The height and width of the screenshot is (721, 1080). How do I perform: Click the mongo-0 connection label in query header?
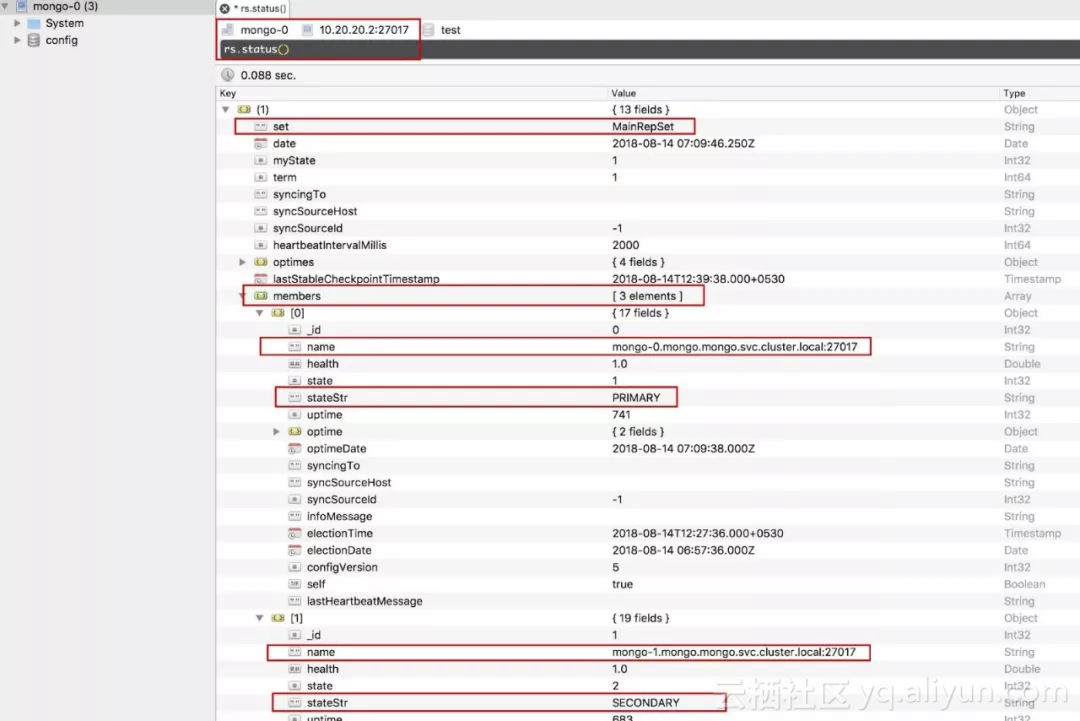(x=264, y=30)
